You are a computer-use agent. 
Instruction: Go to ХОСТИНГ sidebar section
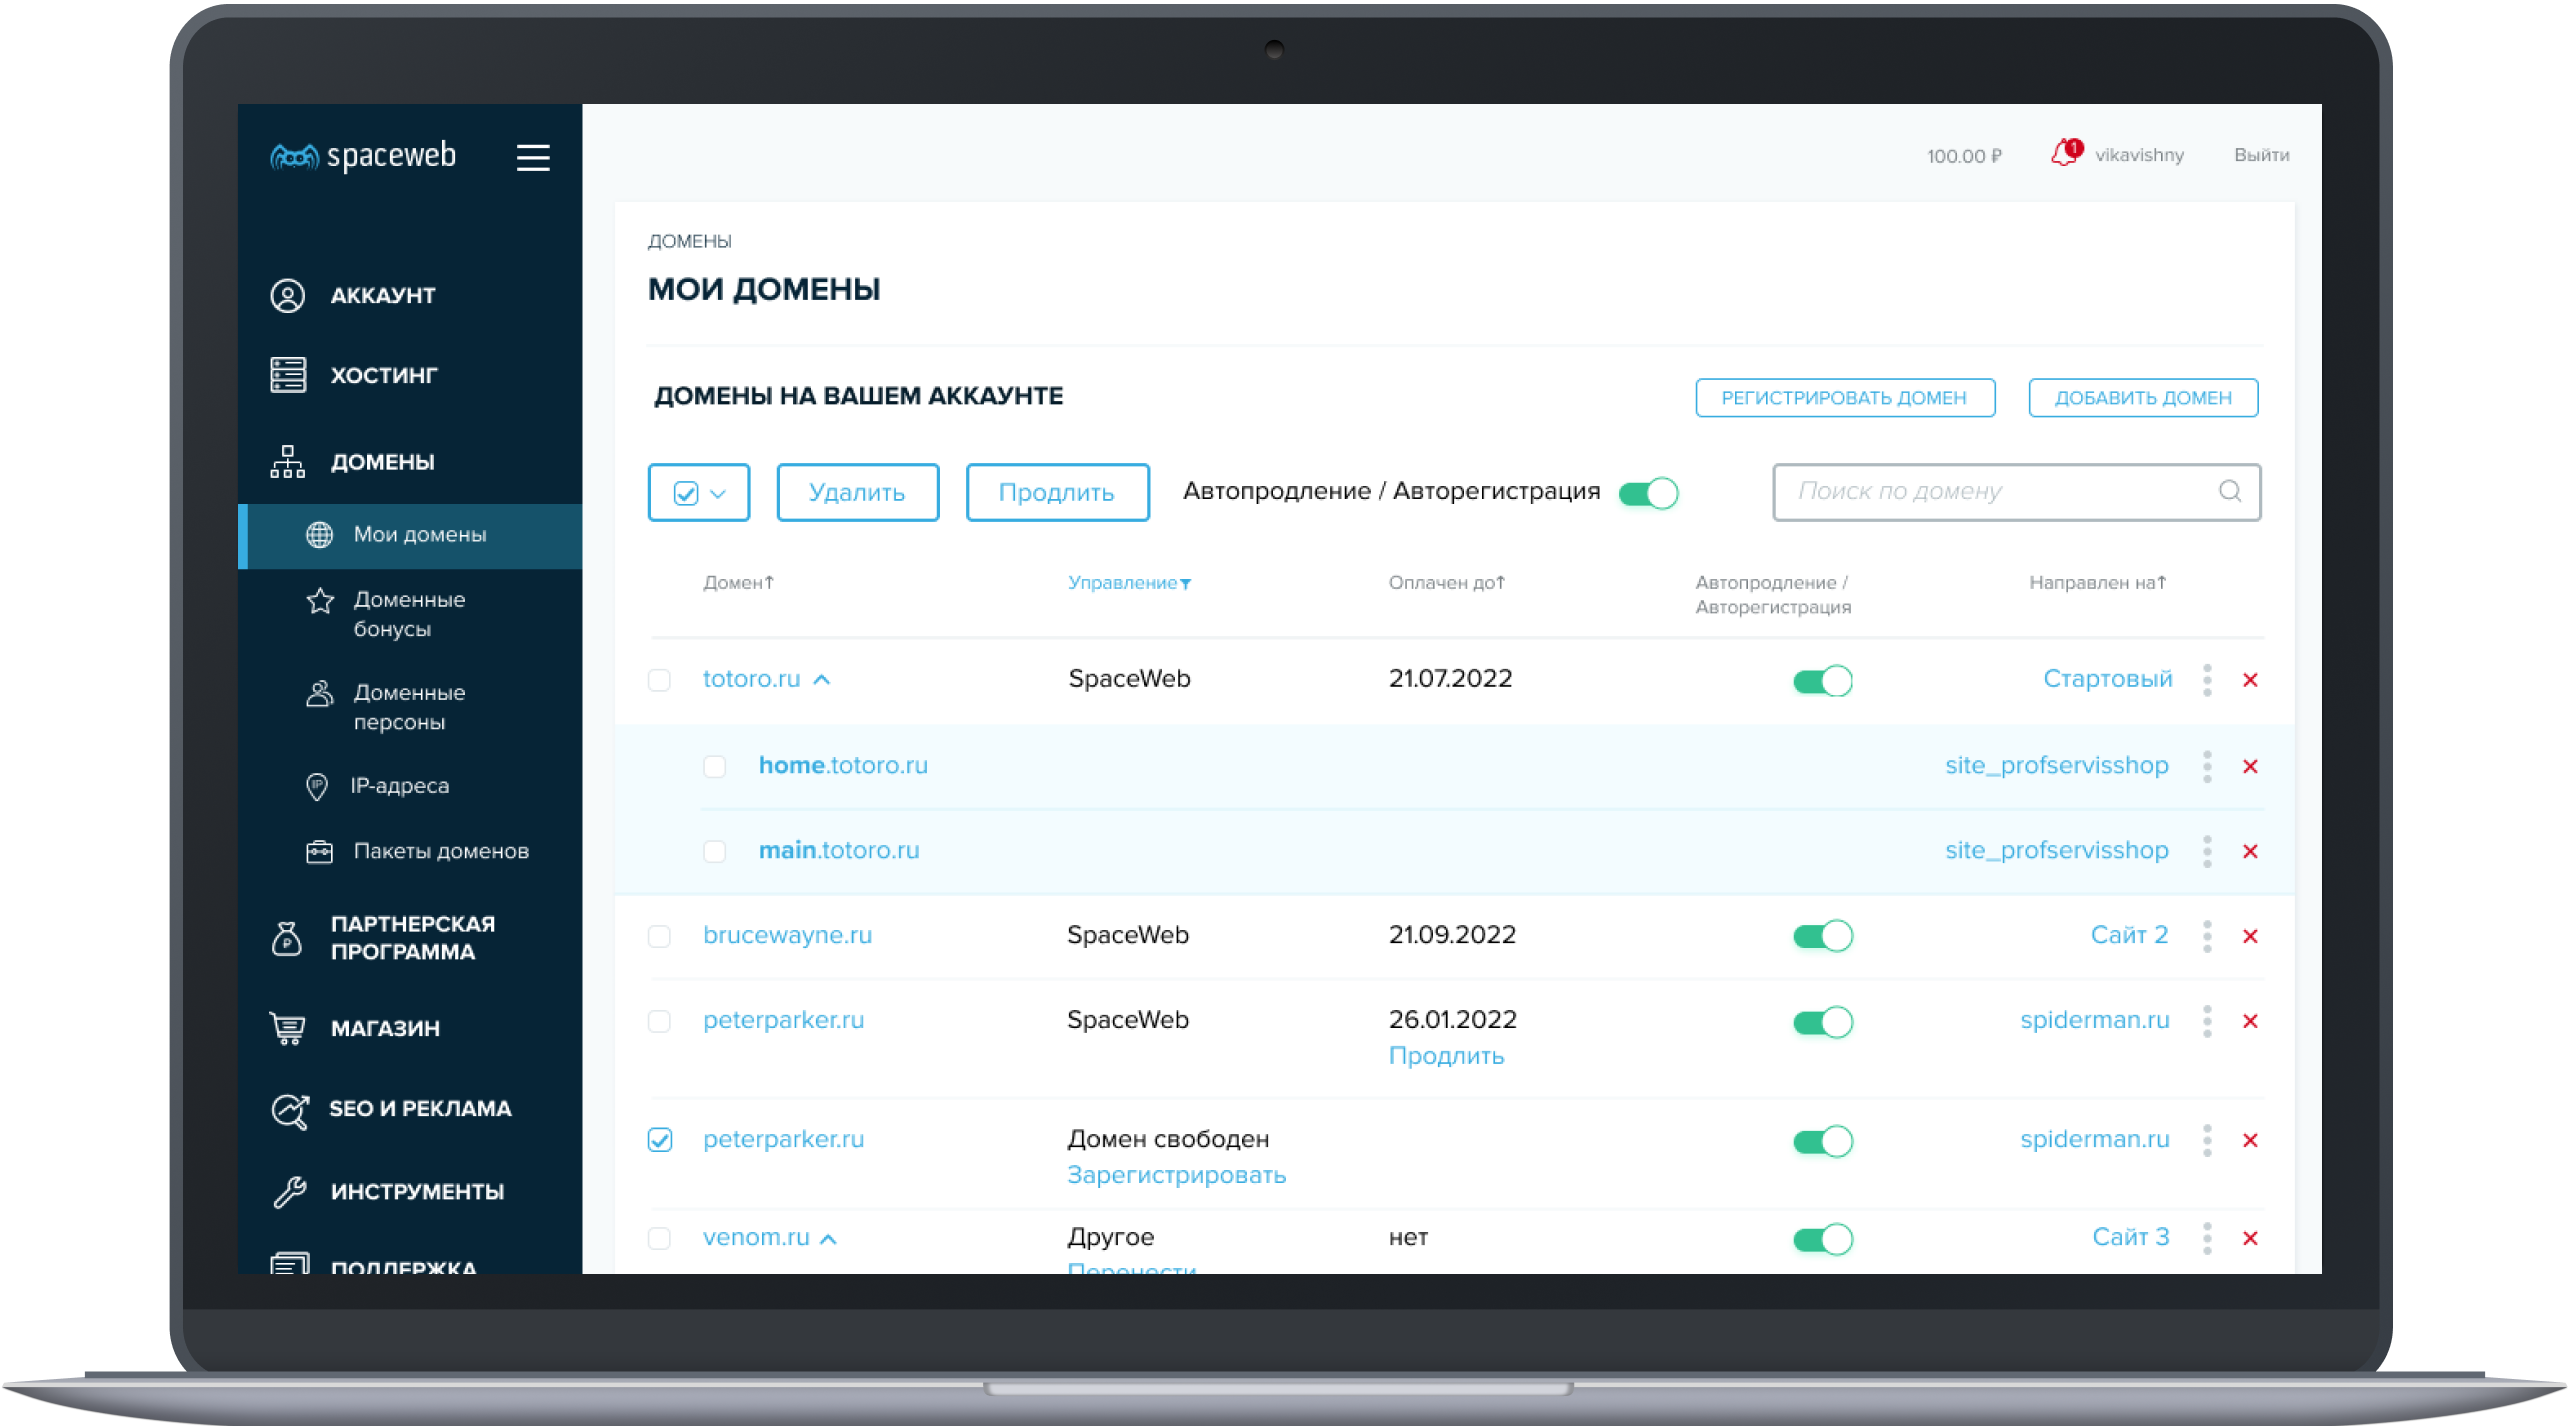[x=384, y=375]
